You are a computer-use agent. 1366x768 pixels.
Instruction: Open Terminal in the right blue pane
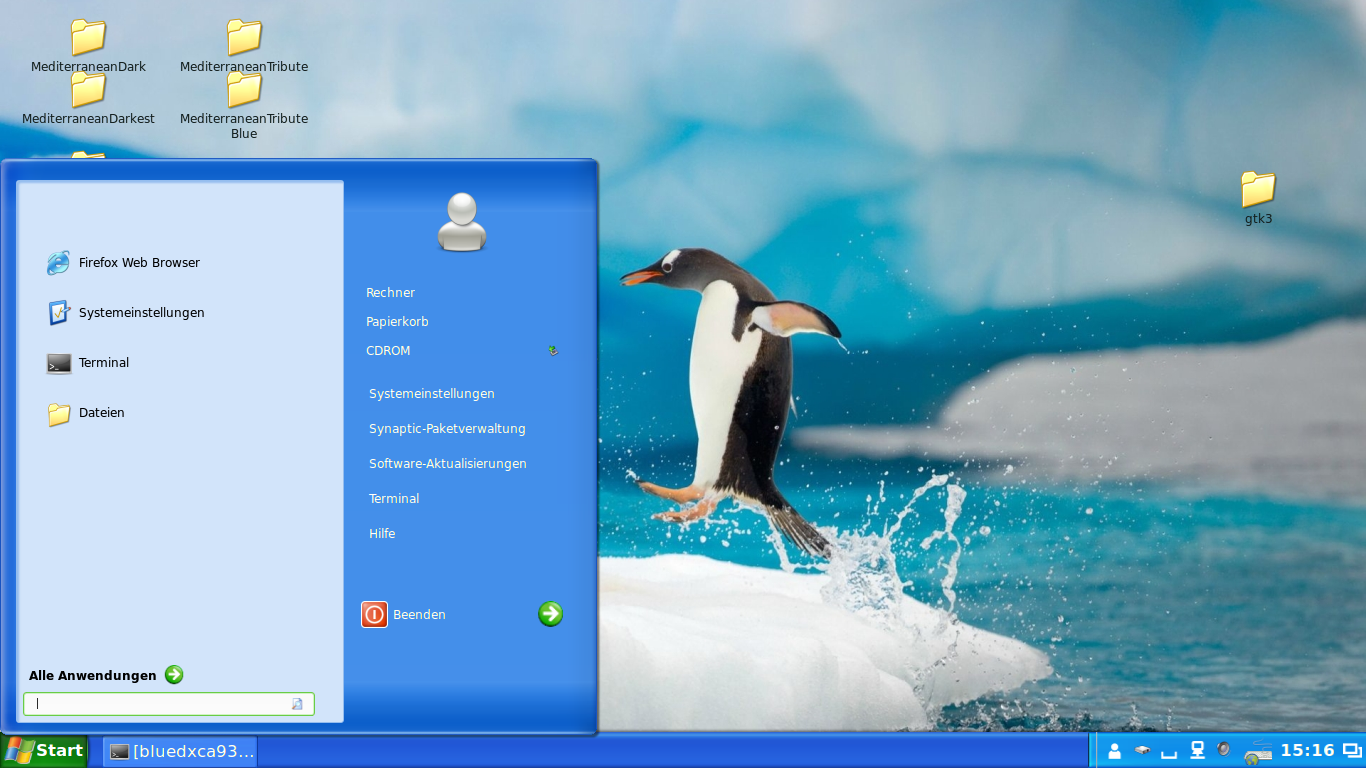[x=394, y=499]
